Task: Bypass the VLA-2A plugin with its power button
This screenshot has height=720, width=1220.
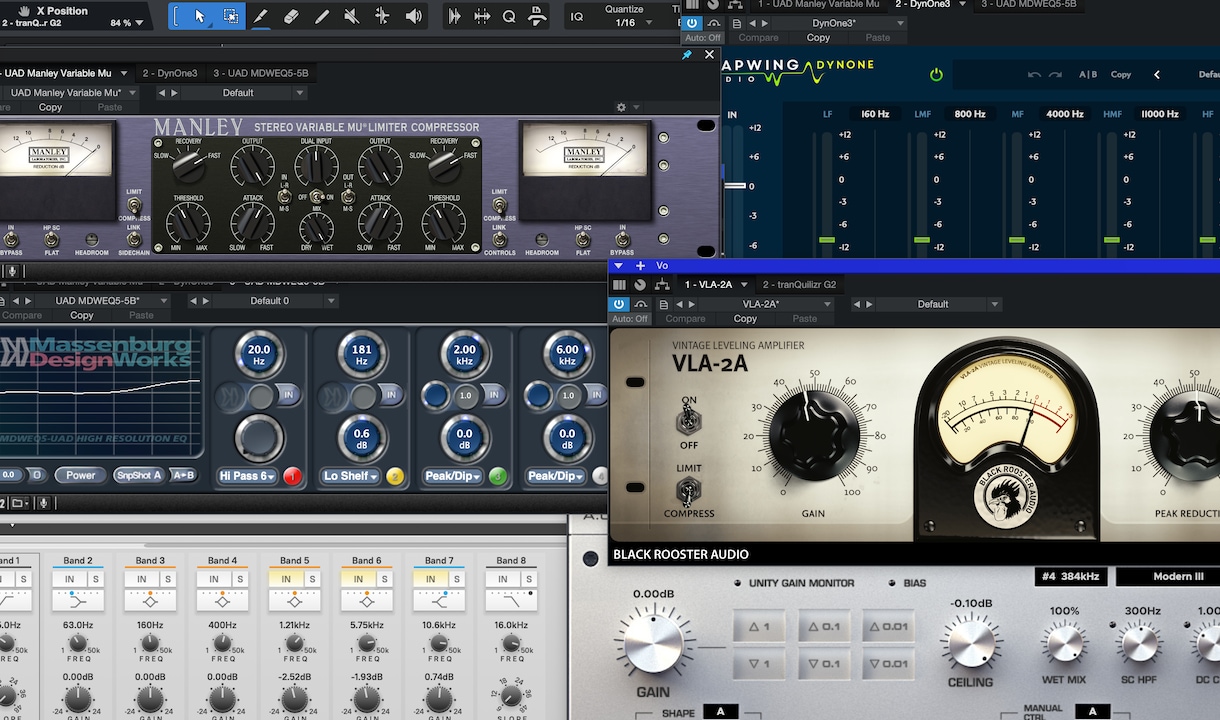Action: coord(619,304)
